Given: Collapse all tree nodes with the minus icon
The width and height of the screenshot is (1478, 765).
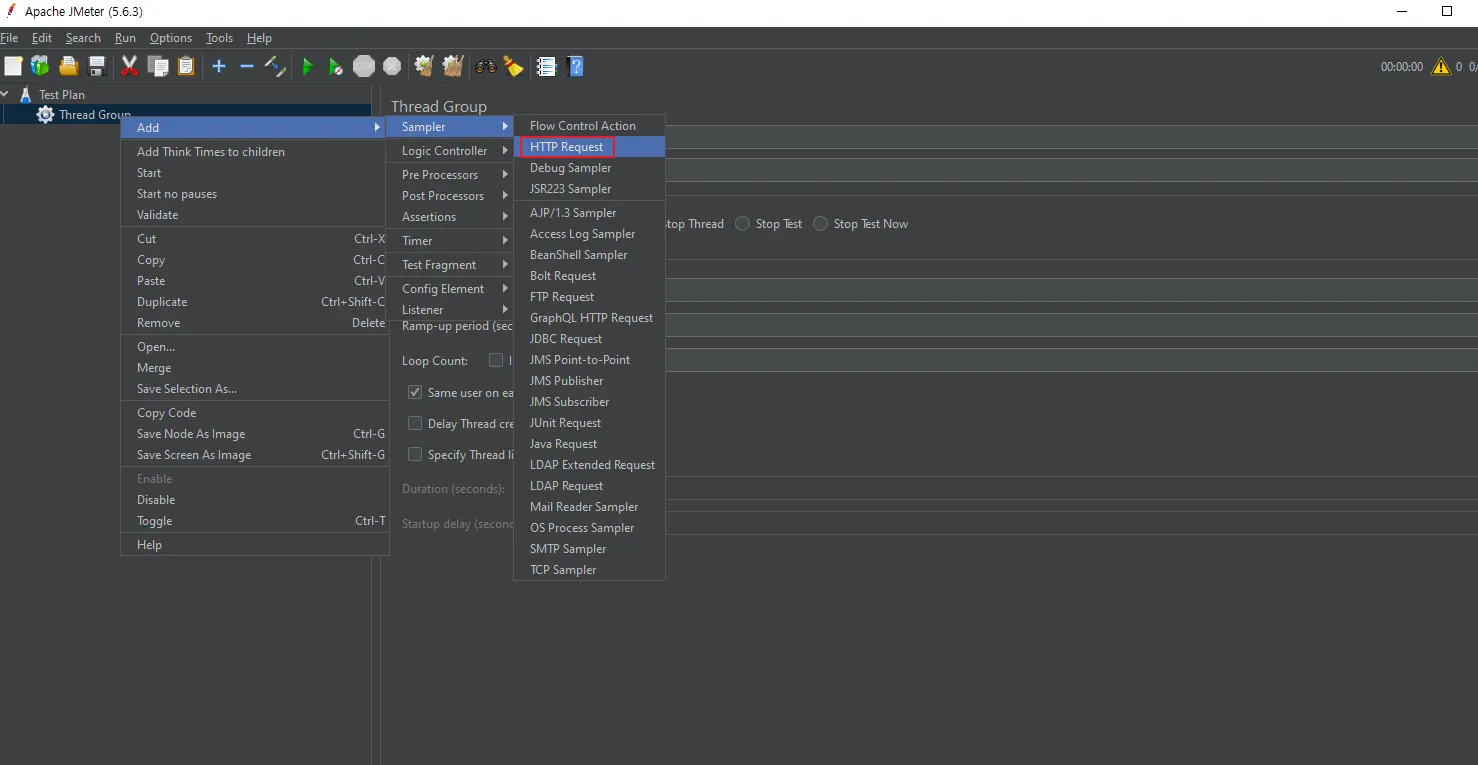Looking at the screenshot, I should click(247, 66).
